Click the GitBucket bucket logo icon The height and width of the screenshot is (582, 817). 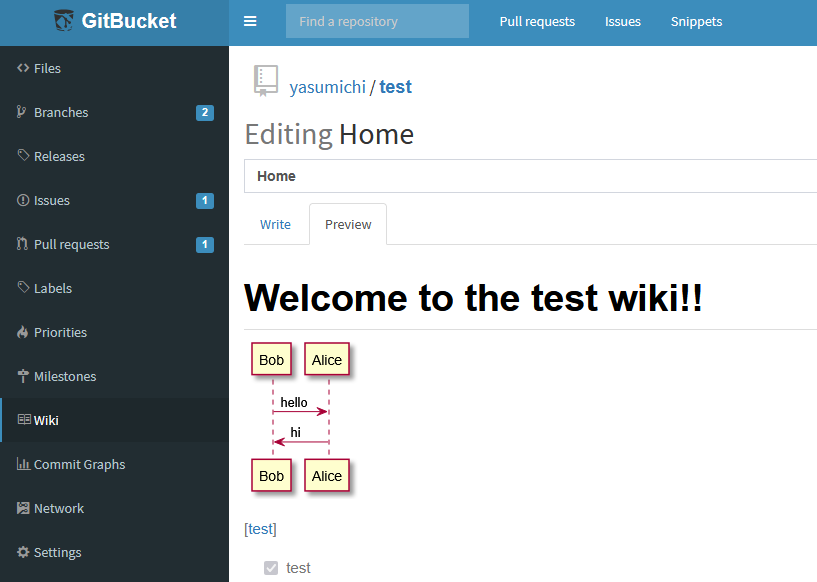64,21
